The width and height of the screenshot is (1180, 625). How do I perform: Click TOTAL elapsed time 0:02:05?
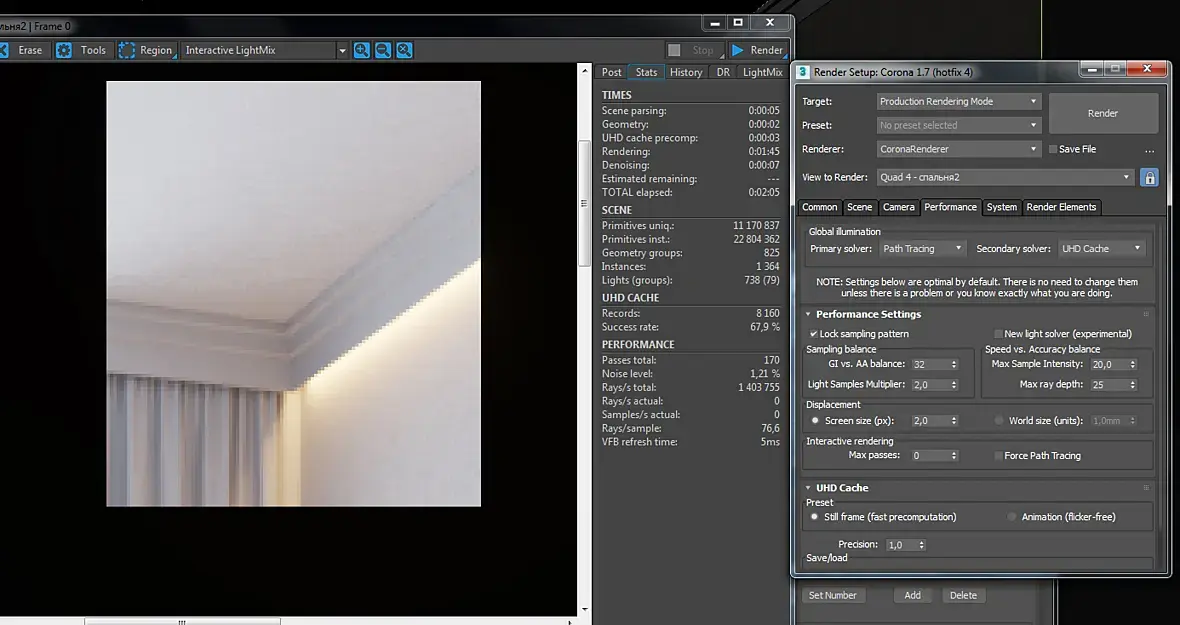point(763,193)
